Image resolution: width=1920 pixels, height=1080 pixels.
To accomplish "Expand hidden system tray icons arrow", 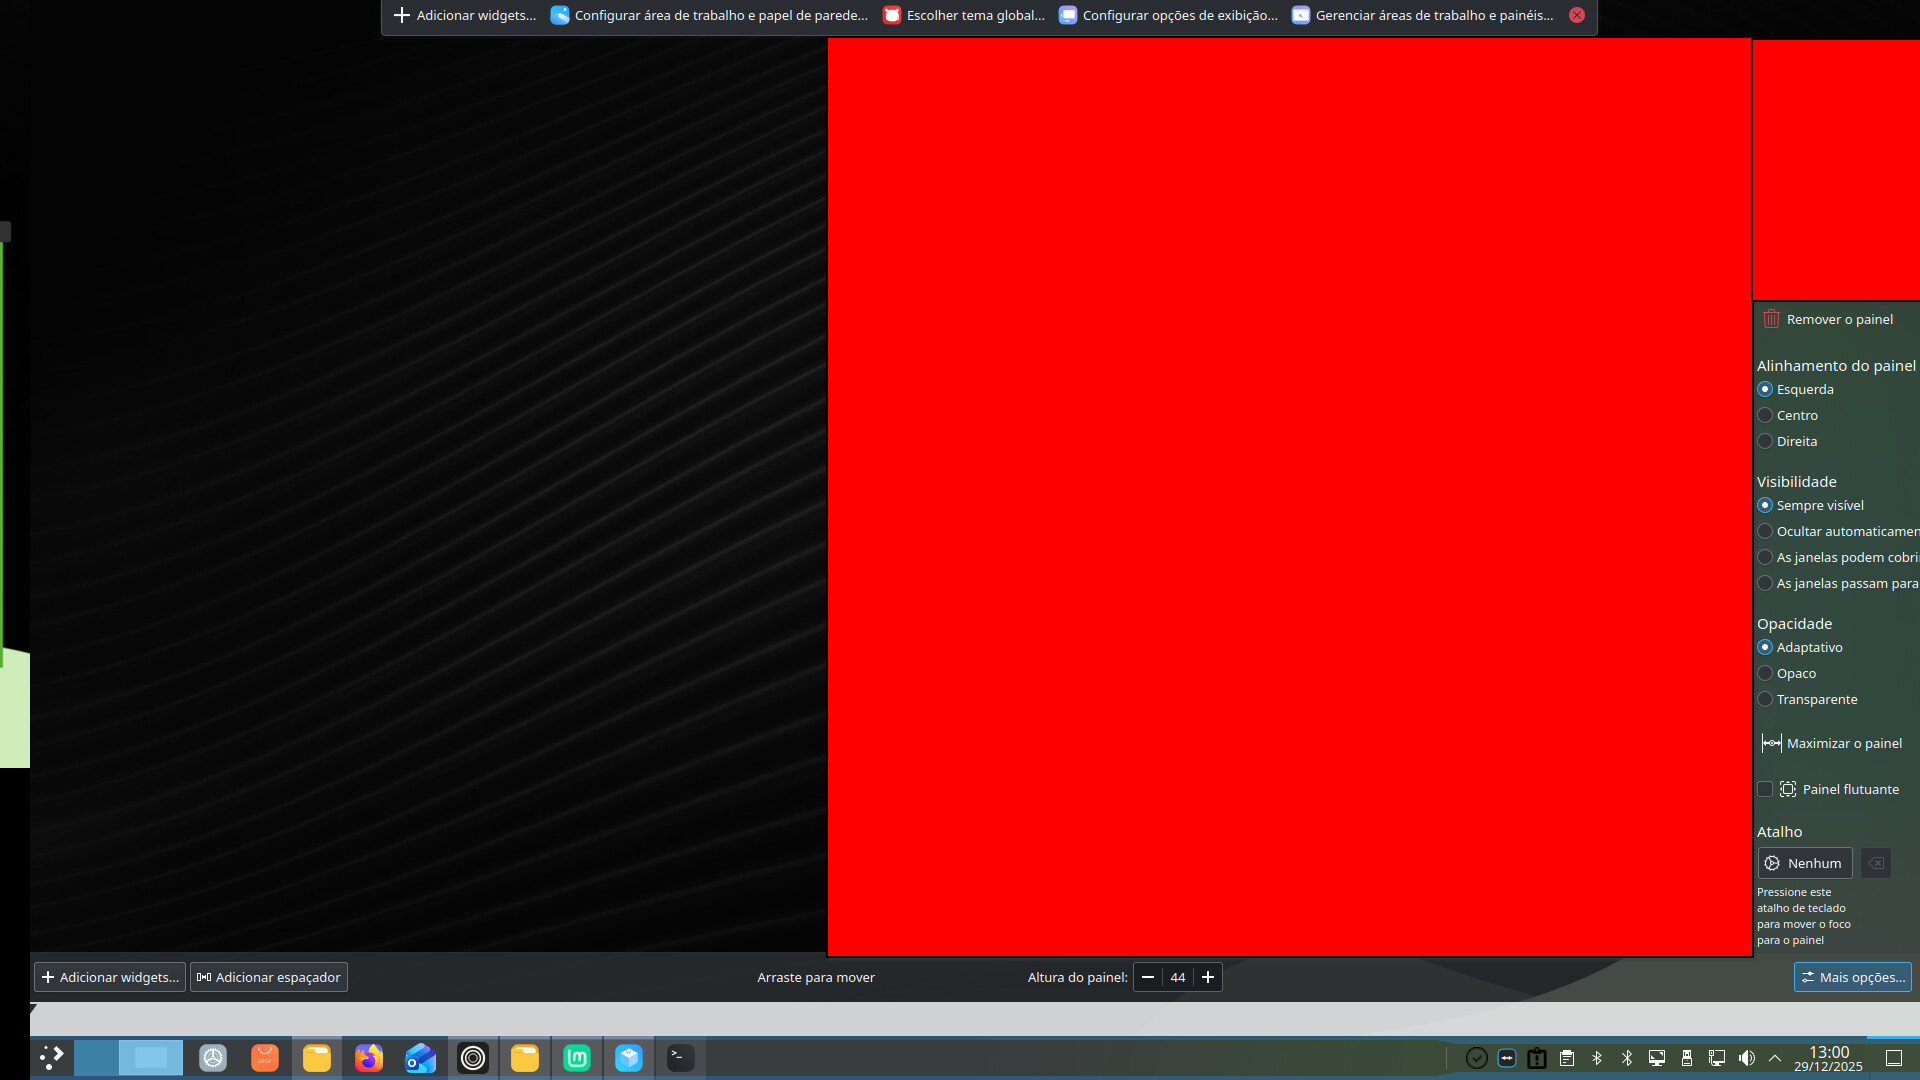I will pos(1775,1058).
